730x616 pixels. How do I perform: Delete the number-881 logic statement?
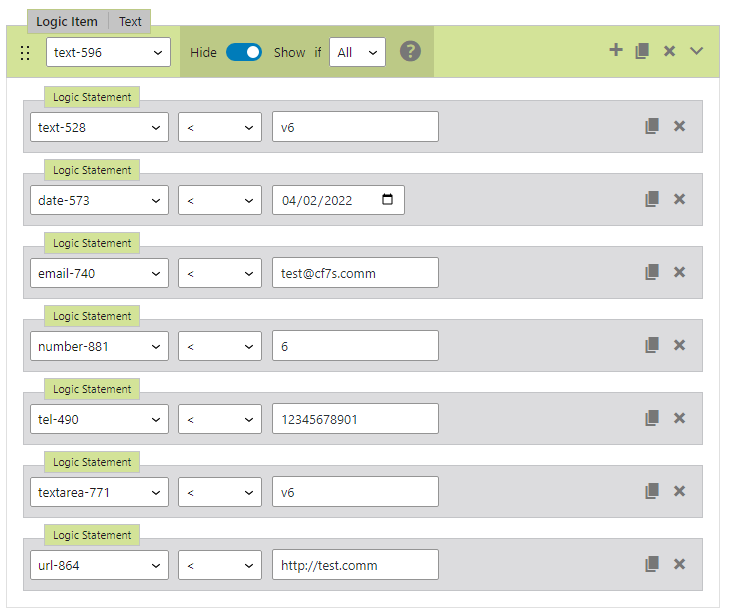(680, 345)
